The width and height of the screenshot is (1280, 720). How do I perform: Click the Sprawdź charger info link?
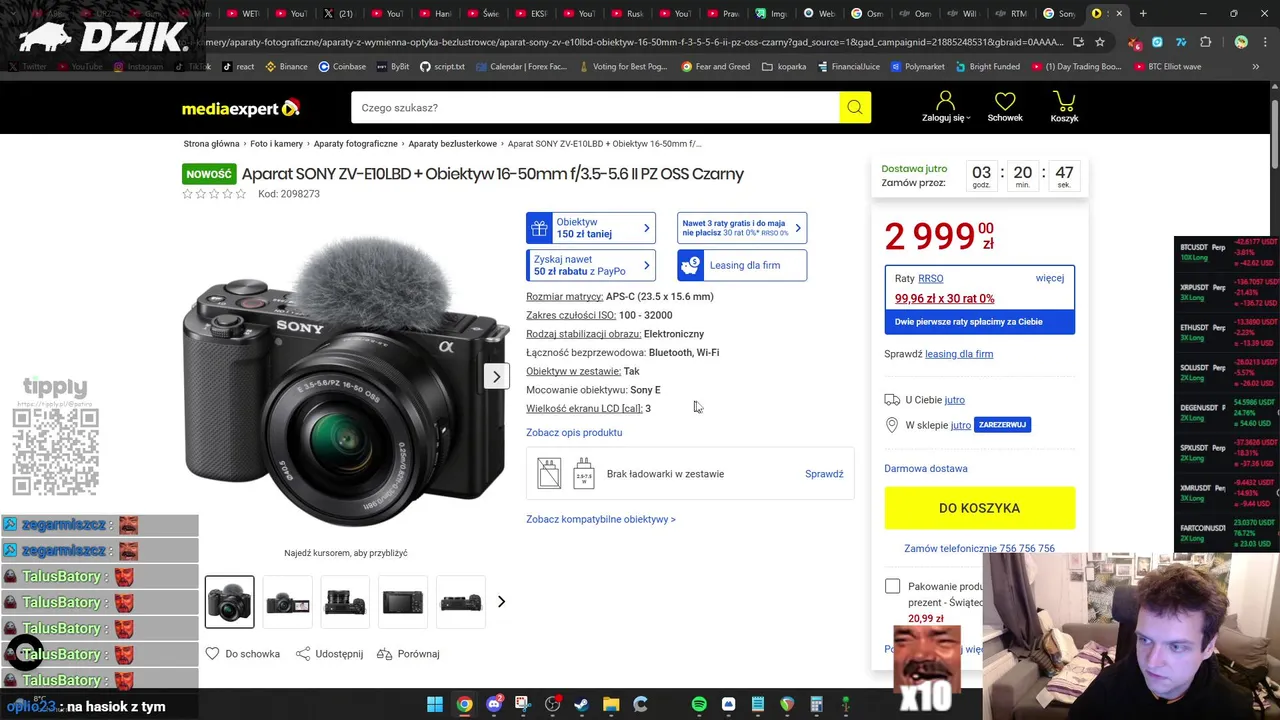tap(824, 474)
